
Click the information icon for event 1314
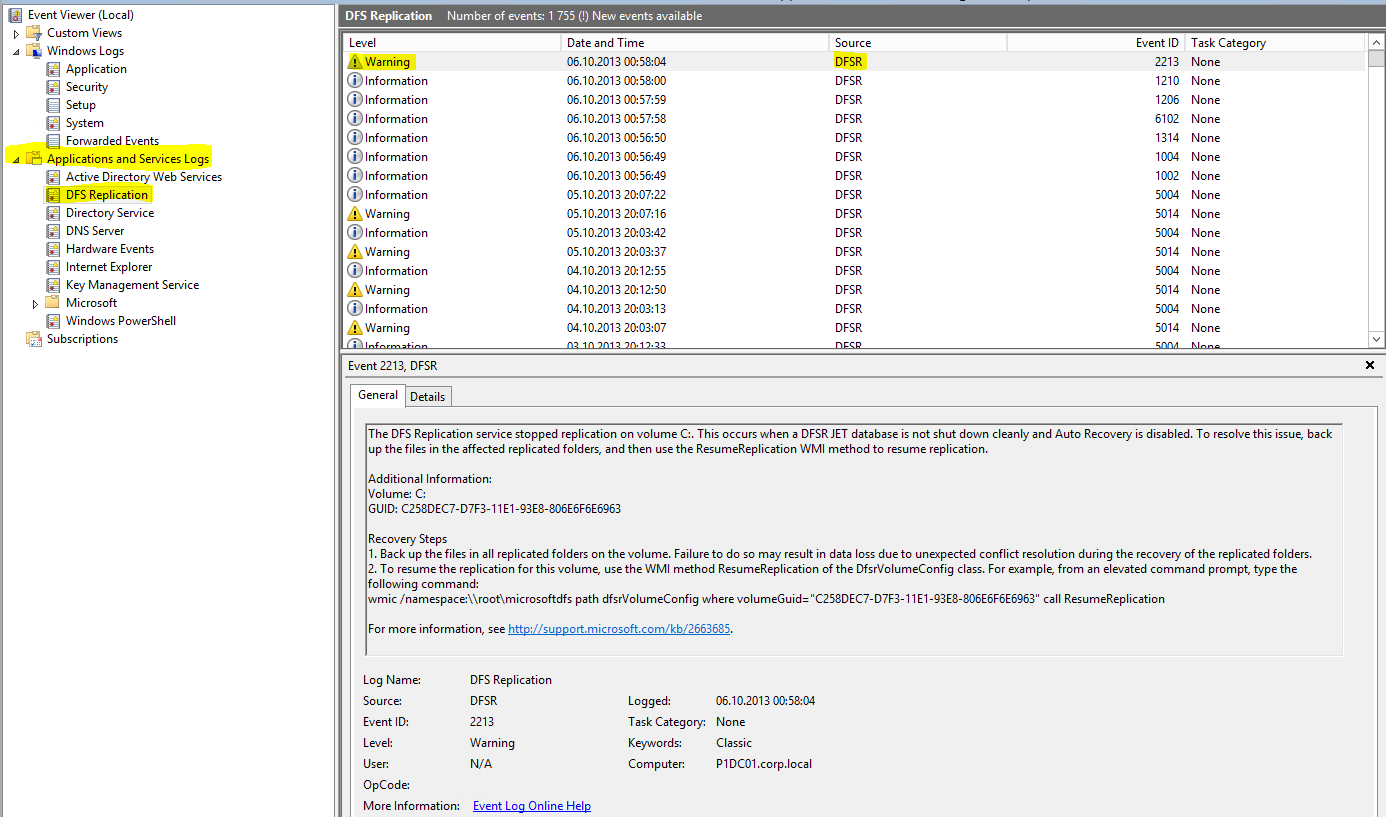pos(355,138)
